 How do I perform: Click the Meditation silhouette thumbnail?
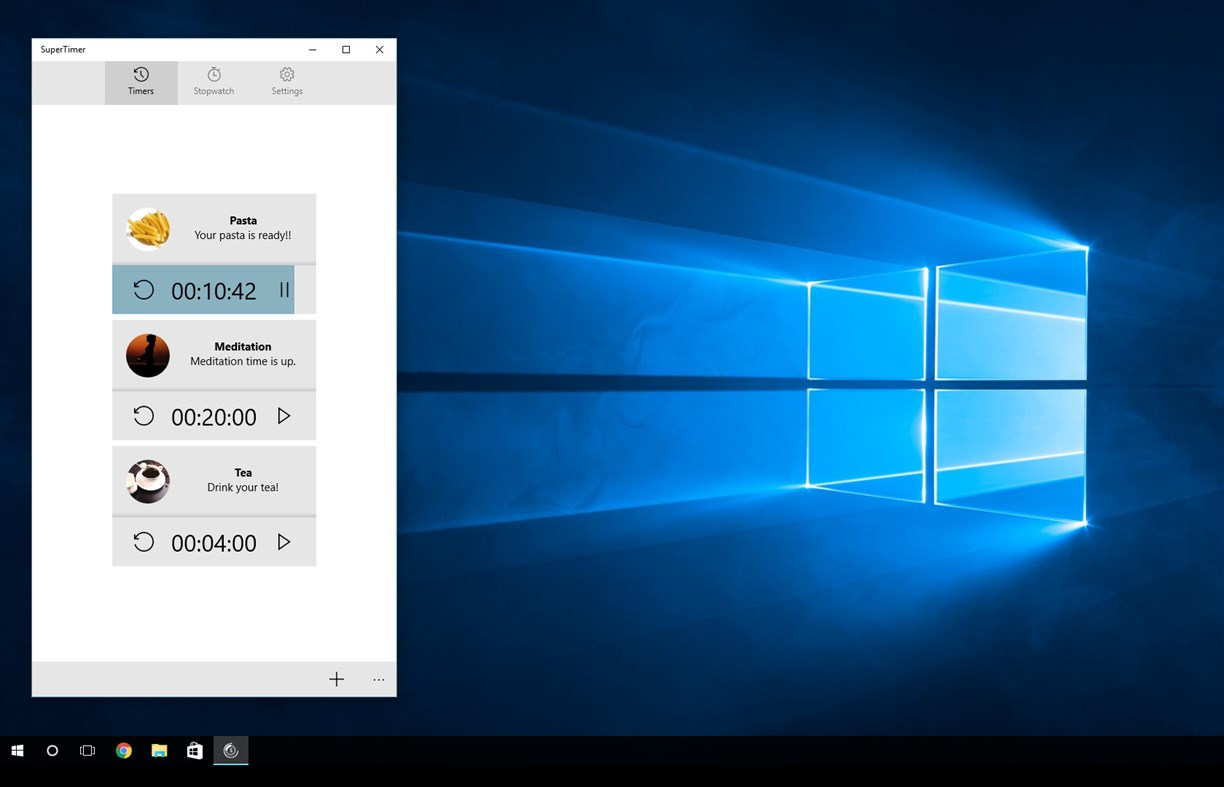click(147, 354)
